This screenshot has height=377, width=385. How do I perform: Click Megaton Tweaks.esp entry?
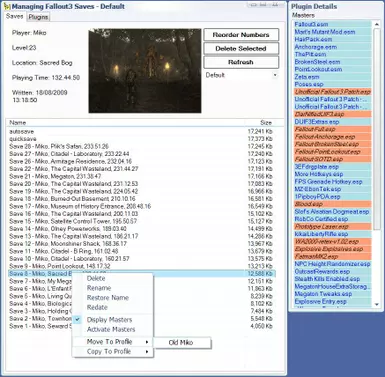332,294
